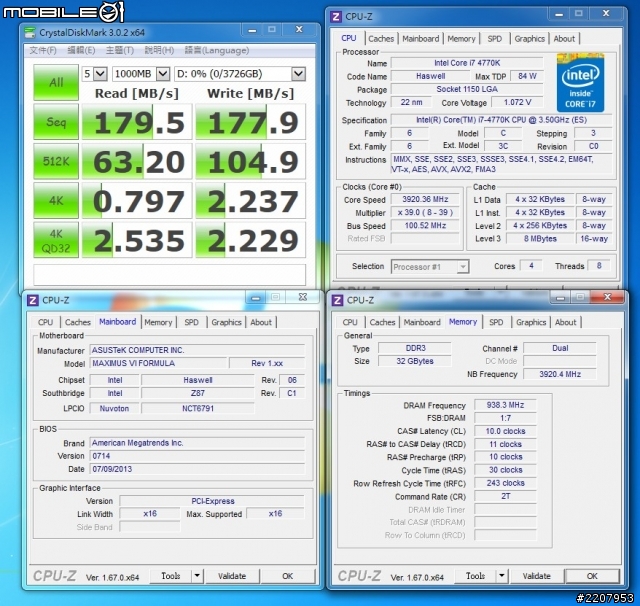Start the 512K benchmark test
Screen dimensions: 640x606
[x=56, y=161]
